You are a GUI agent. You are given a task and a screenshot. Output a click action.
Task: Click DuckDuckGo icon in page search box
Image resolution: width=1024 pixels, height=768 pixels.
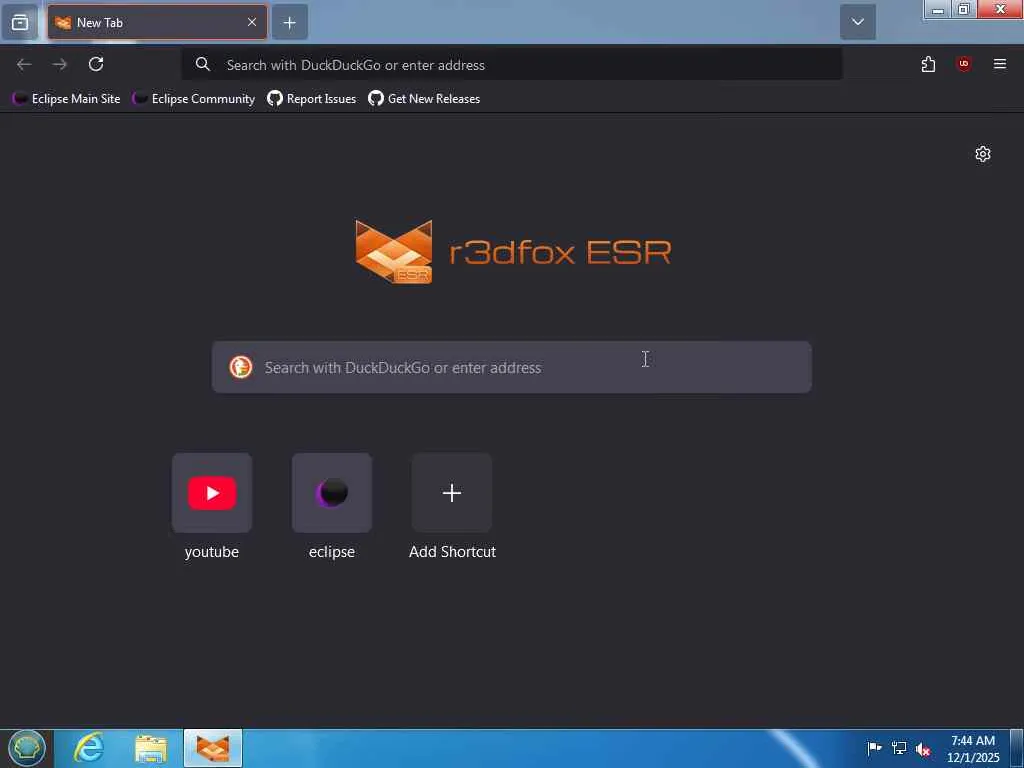[240, 367]
